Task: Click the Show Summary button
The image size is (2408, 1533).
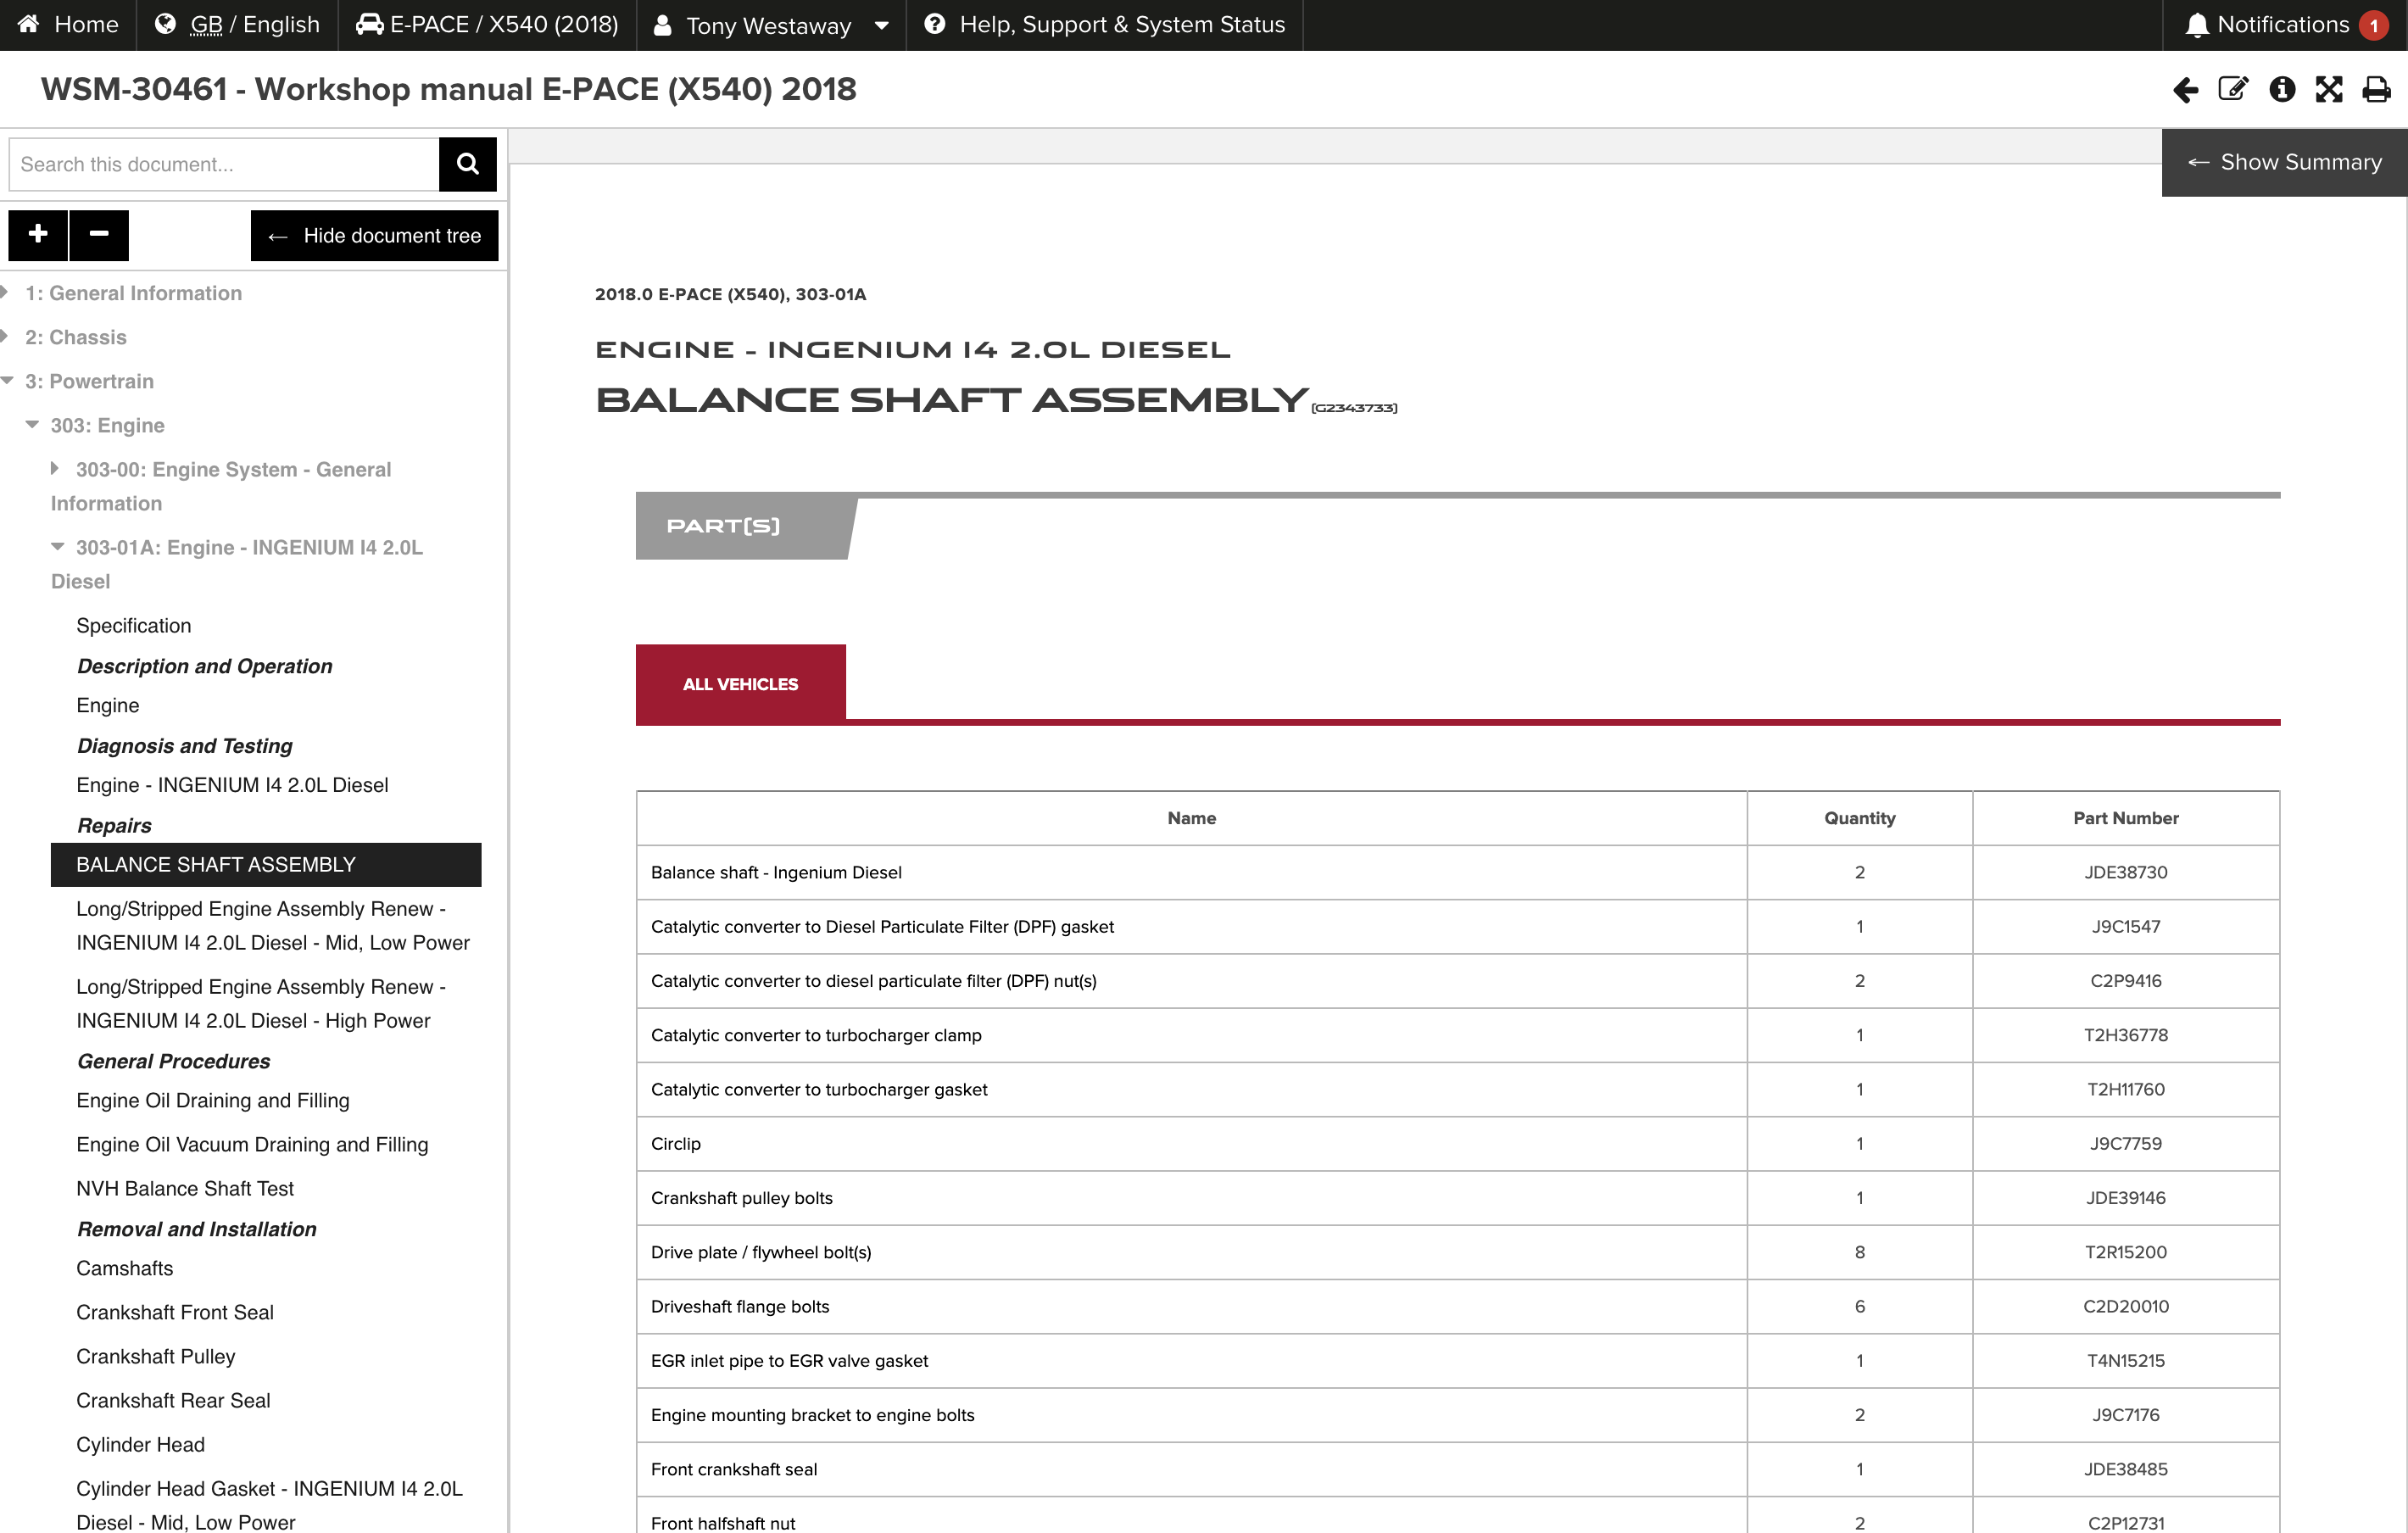Action: pos(2284,162)
